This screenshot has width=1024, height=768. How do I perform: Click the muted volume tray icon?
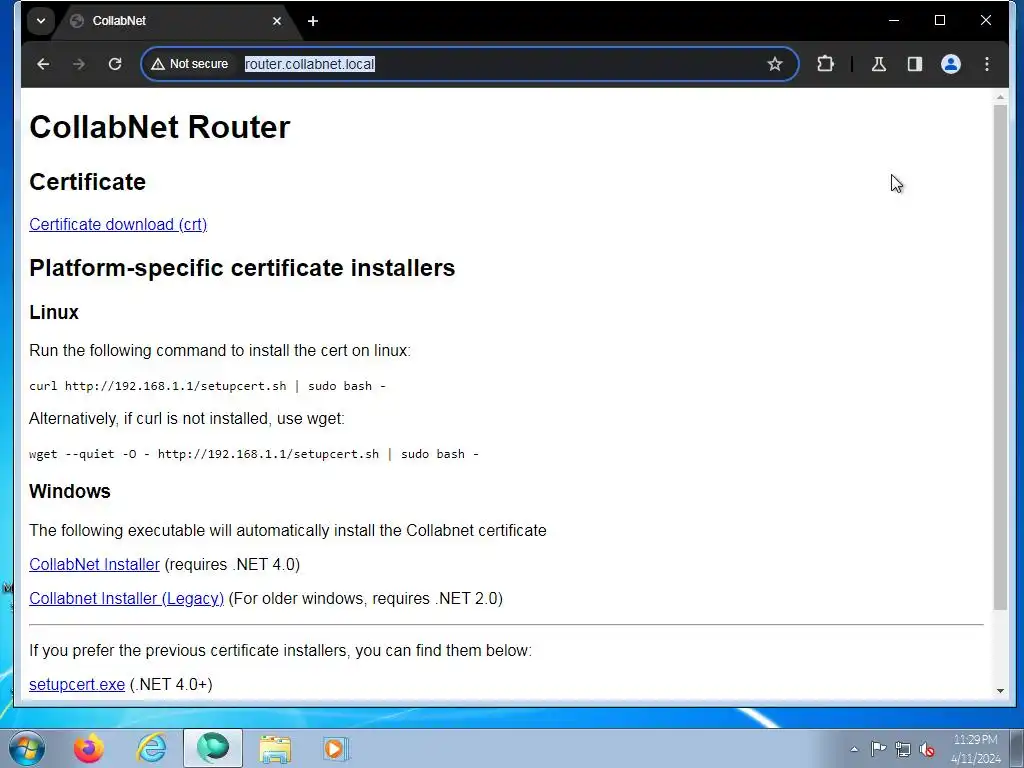pyautogui.click(x=927, y=749)
